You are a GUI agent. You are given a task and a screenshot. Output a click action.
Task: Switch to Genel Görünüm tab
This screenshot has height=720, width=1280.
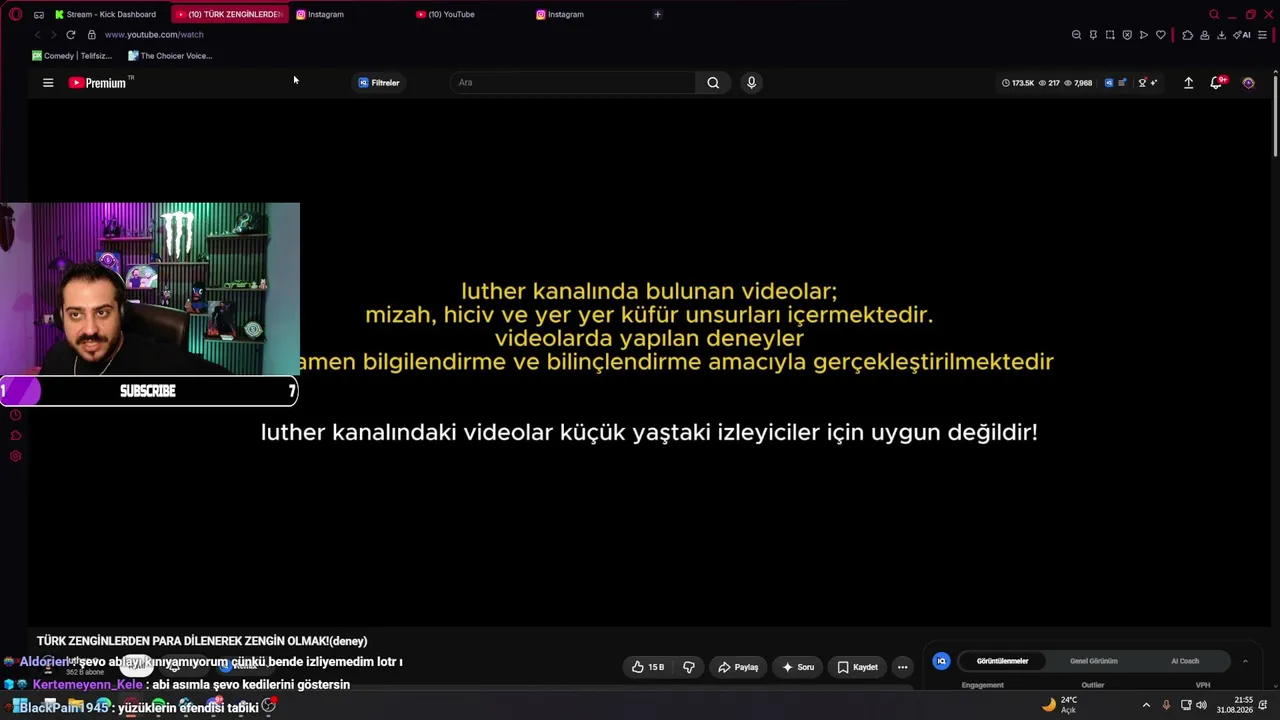coord(1094,661)
